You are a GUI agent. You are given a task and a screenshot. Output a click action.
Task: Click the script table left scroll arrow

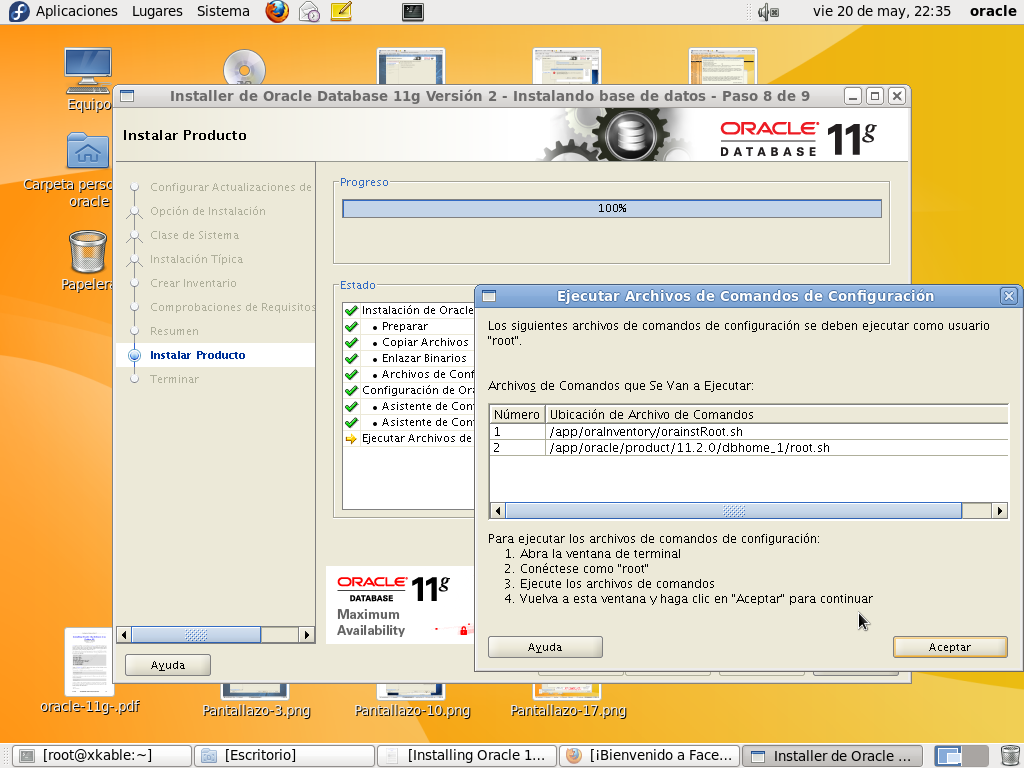pos(498,511)
